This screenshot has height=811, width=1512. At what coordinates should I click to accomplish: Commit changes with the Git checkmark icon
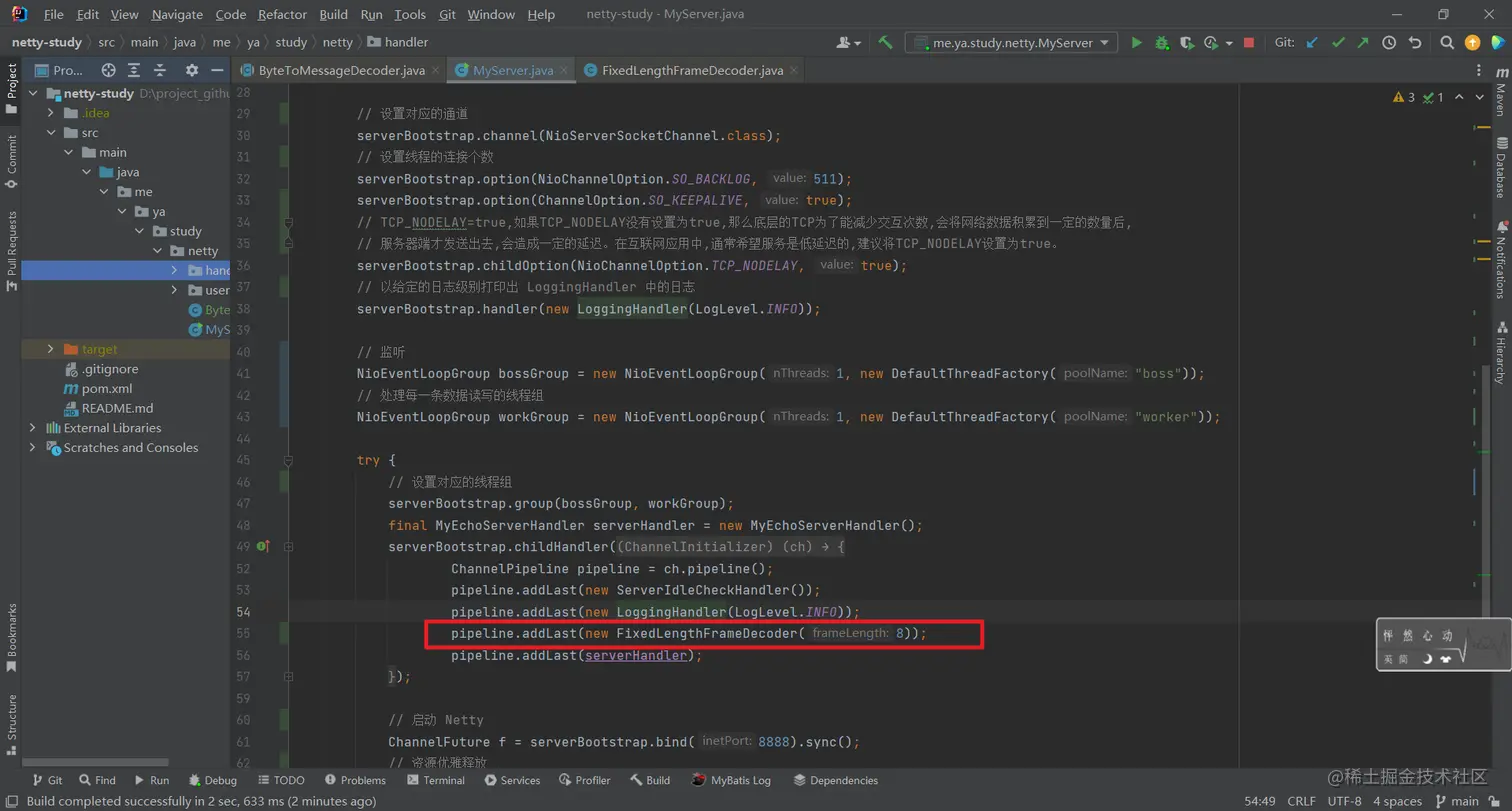[x=1338, y=43]
